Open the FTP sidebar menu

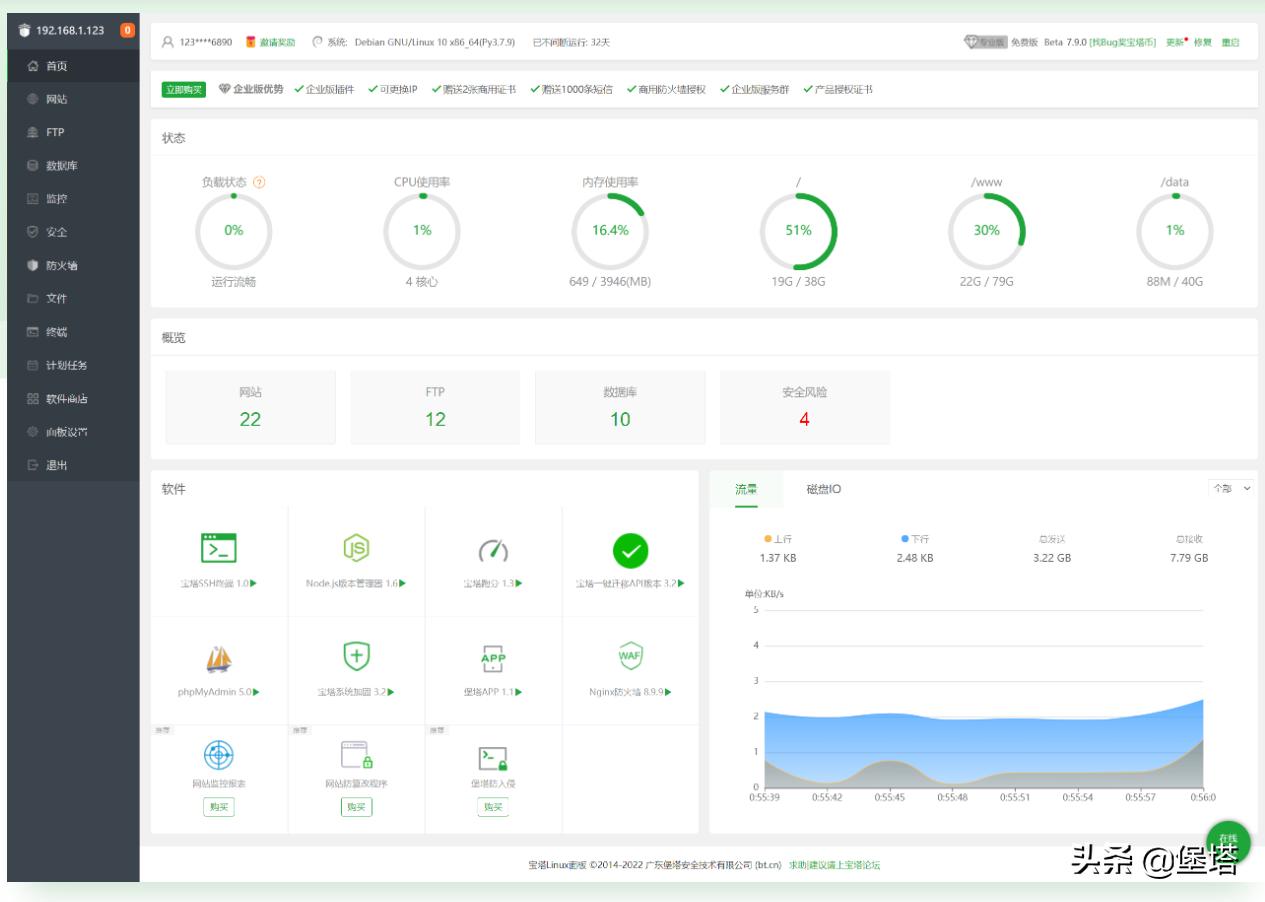pyautogui.click(x=73, y=132)
